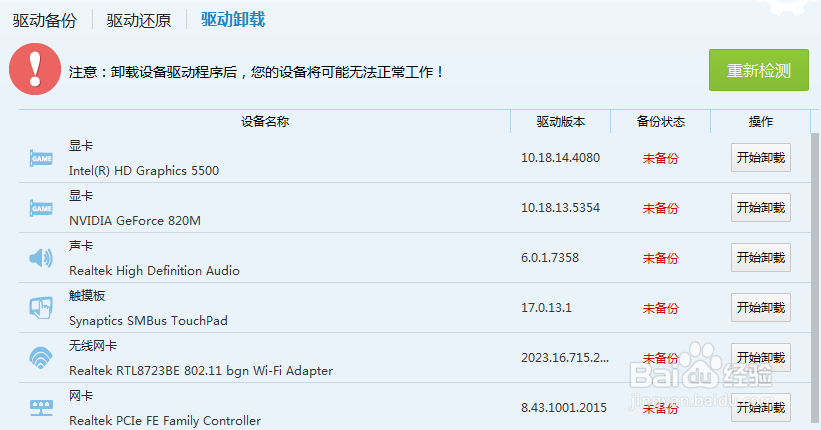Screen dimensions: 821x430
Task: Start uninstalling Realtek High Definition Audio driver
Action: 761,257
